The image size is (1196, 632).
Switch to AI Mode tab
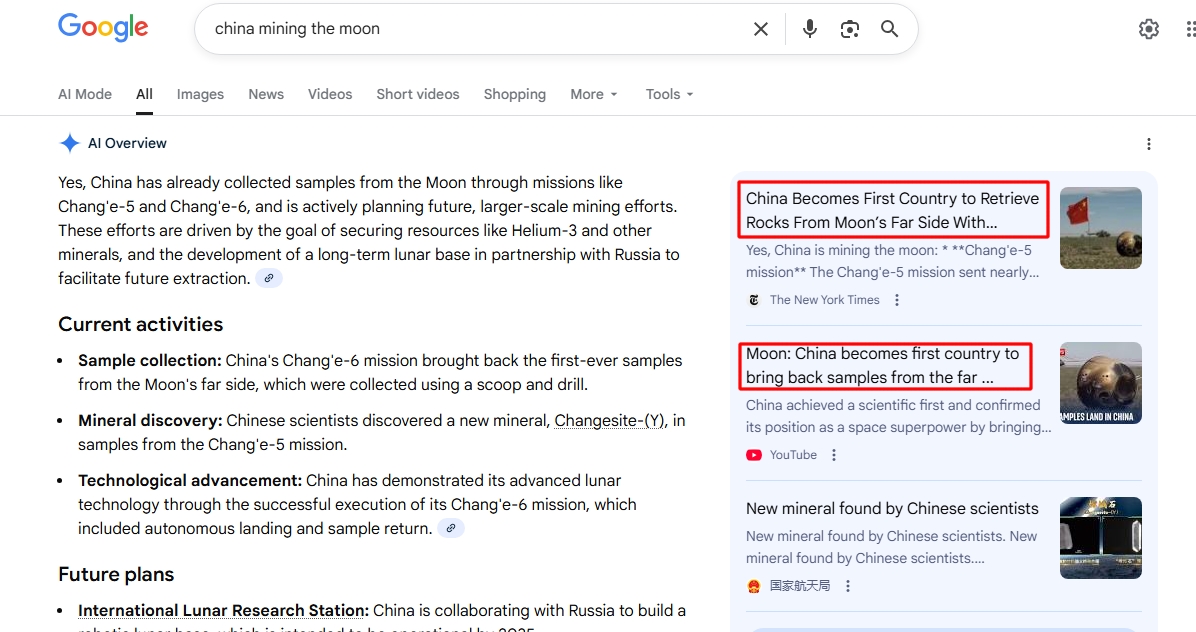(85, 95)
